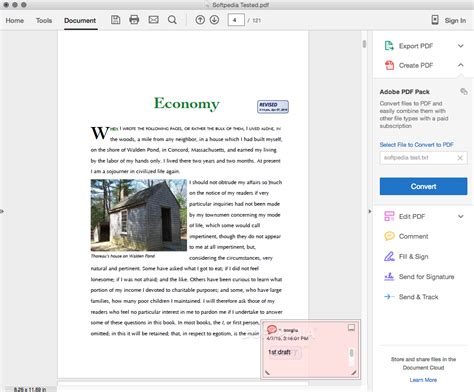Send file by email envelope icon
474x392 pixels.
(153, 20)
